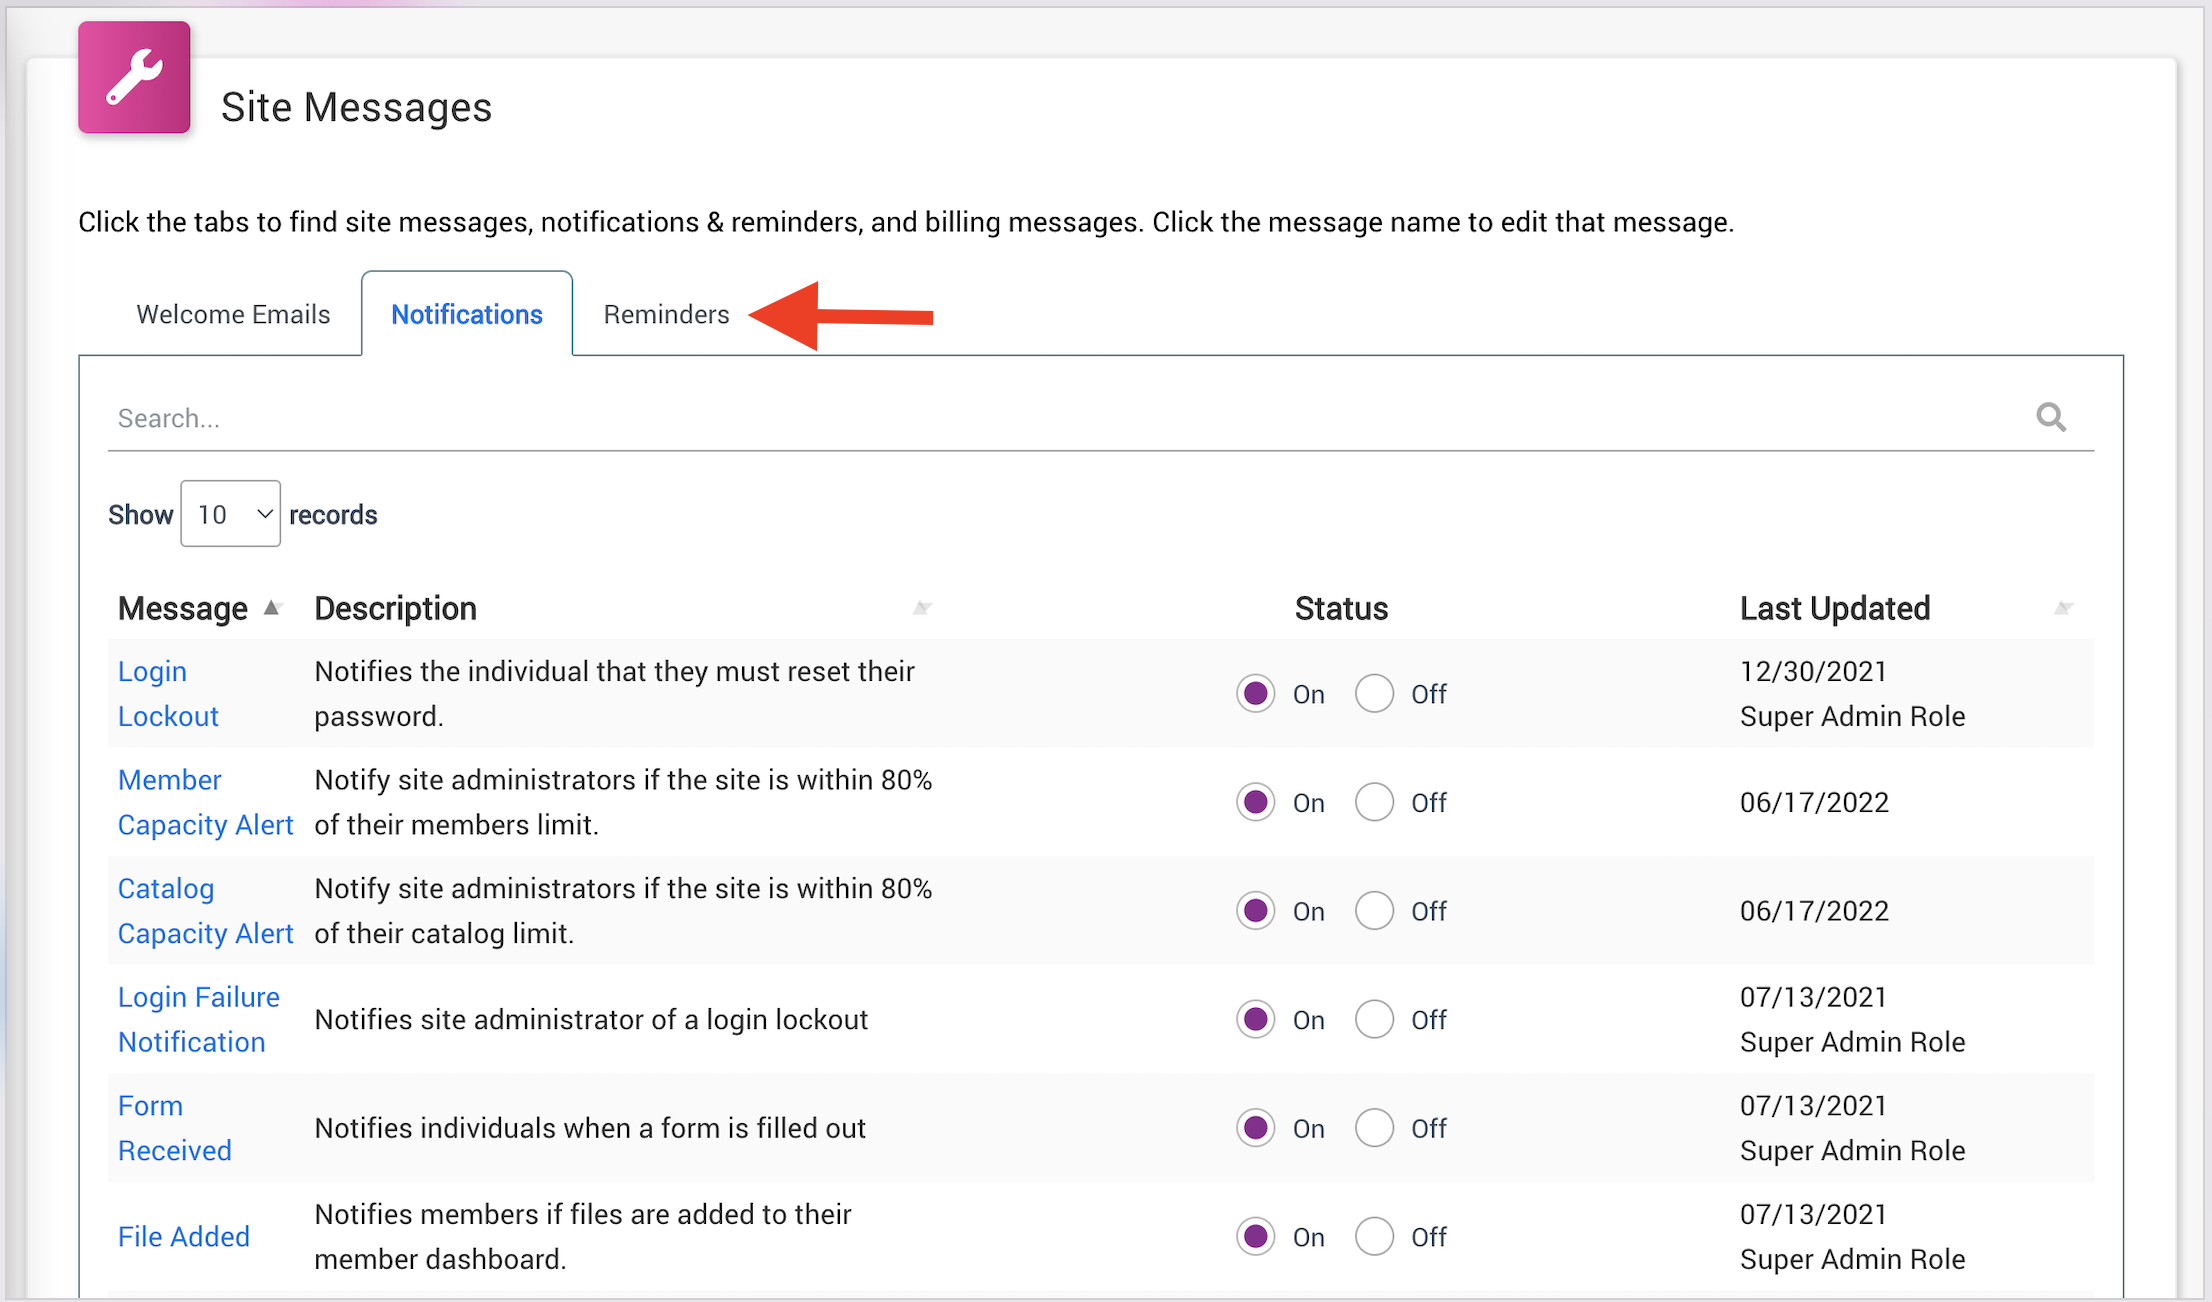2212x1302 pixels.
Task: Select Off for Member Capacity Alert
Action: (1374, 802)
